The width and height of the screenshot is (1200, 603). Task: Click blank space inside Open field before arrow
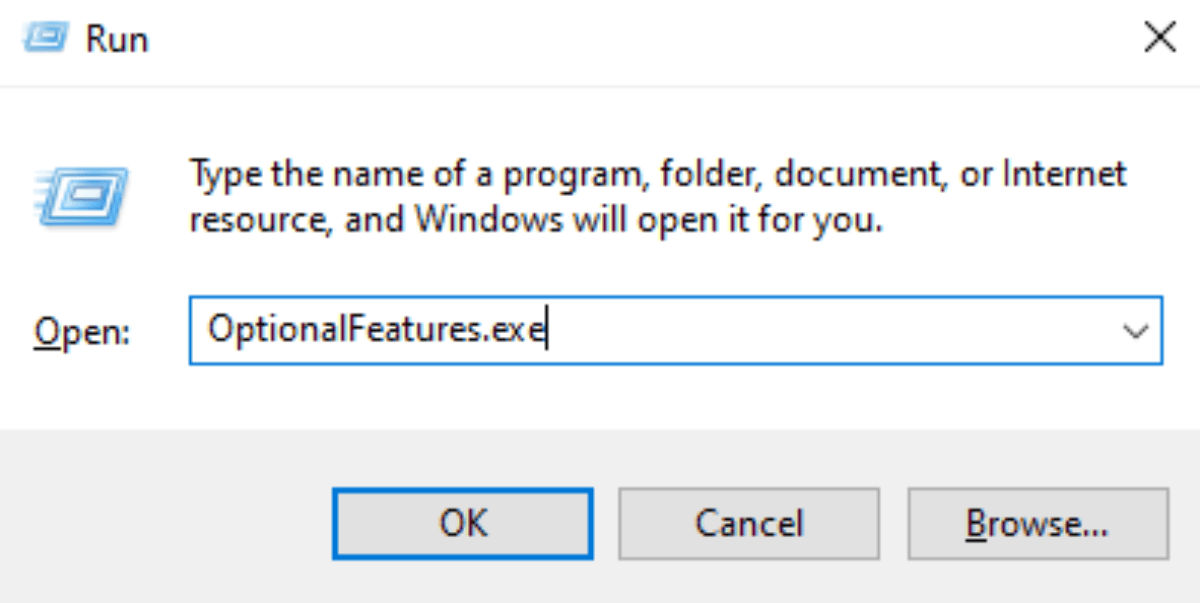click(x=850, y=330)
